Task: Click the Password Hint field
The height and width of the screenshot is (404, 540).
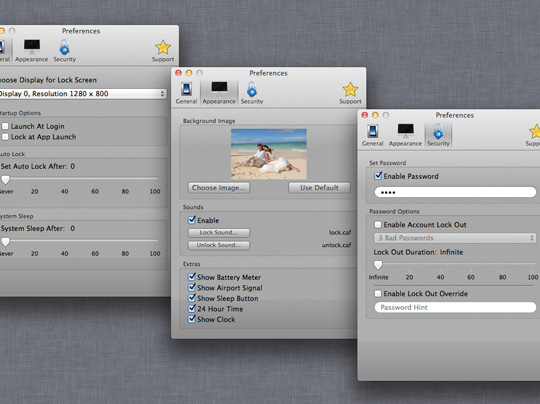Action: coord(455,307)
